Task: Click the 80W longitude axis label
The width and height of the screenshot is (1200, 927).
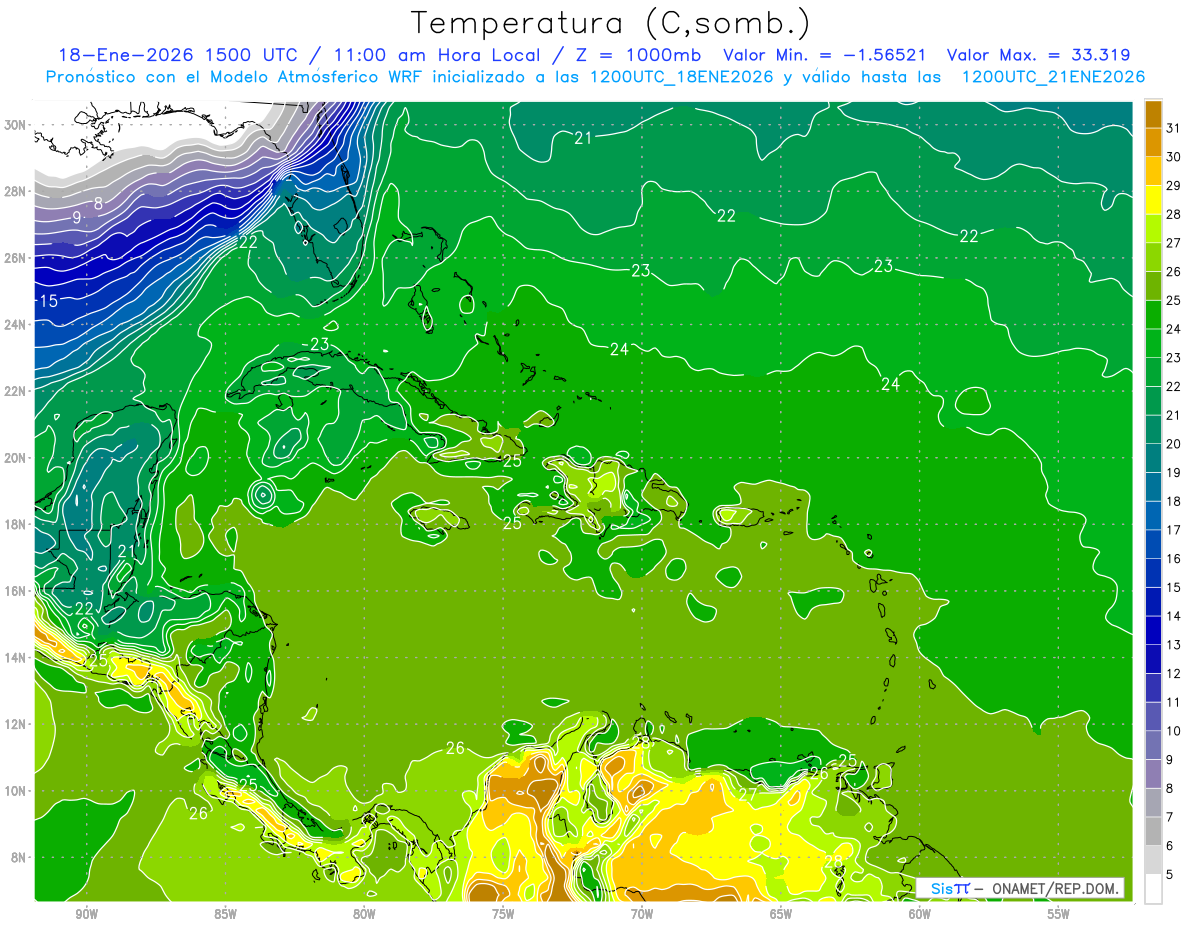Action: click(364, 914)
